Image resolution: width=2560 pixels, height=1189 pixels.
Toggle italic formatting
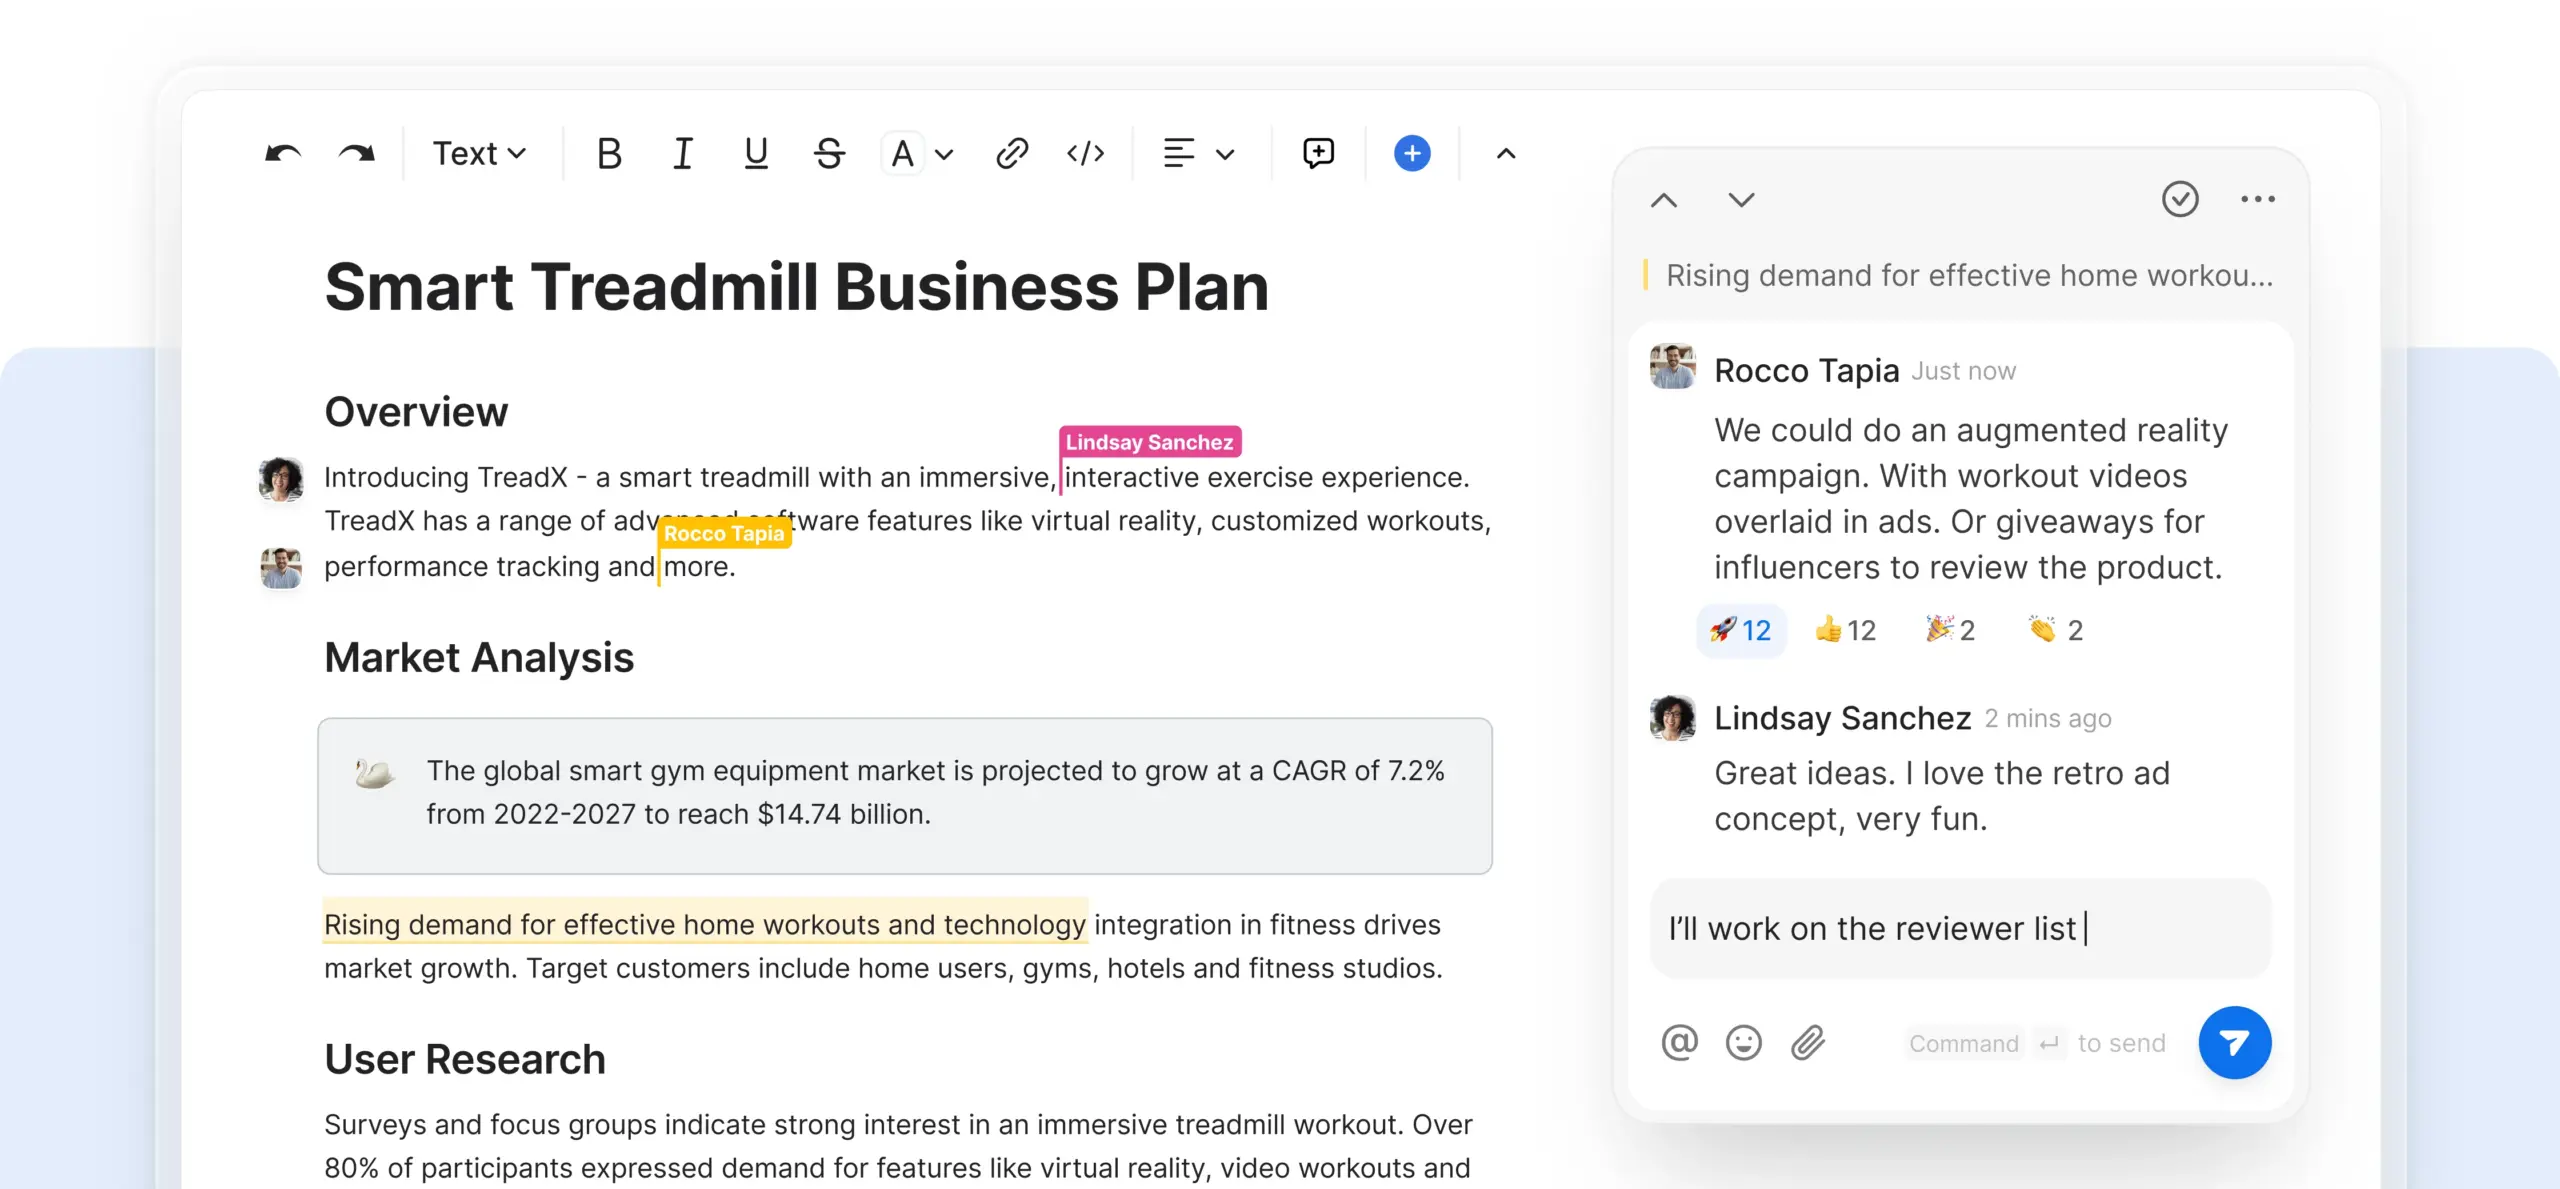point(683,154)
